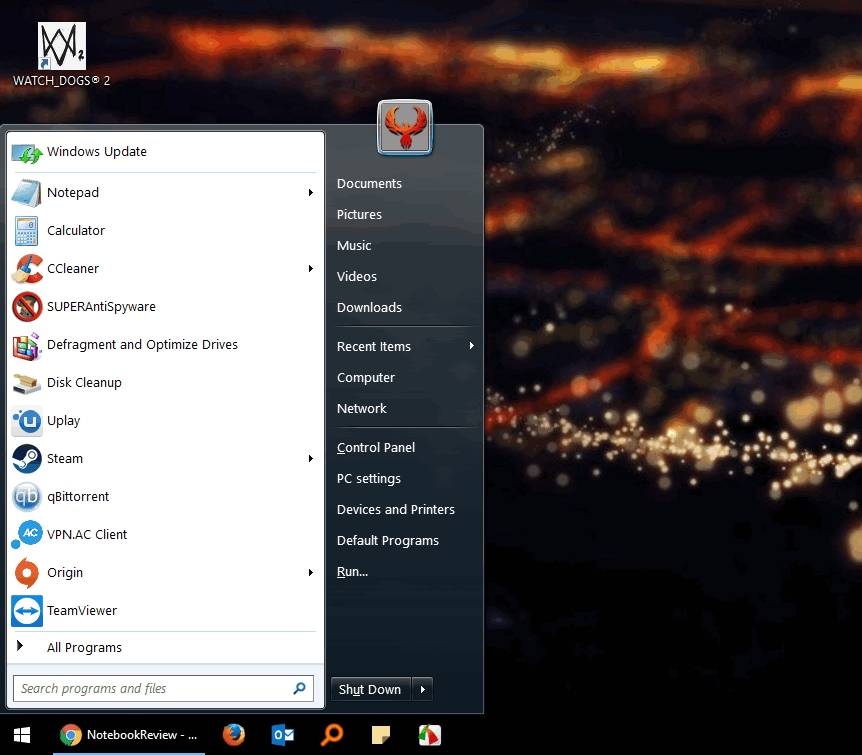862x755 pixels.
Task: Click the Defragment and Optimize Drives label
Action: [x=142, y=345]
